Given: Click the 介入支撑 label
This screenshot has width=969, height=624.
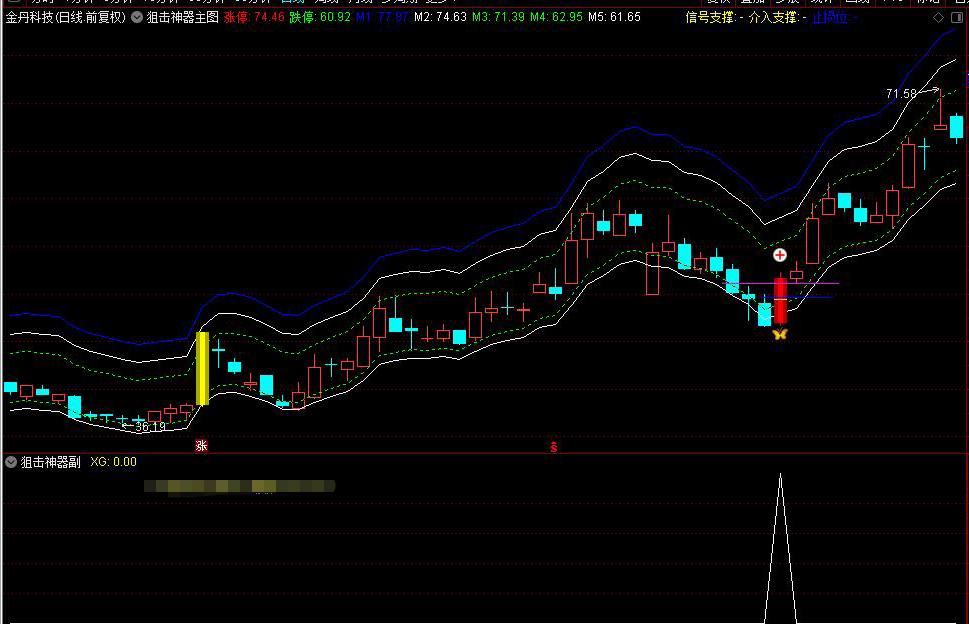Looking at the screenshot, I should 774,17.
